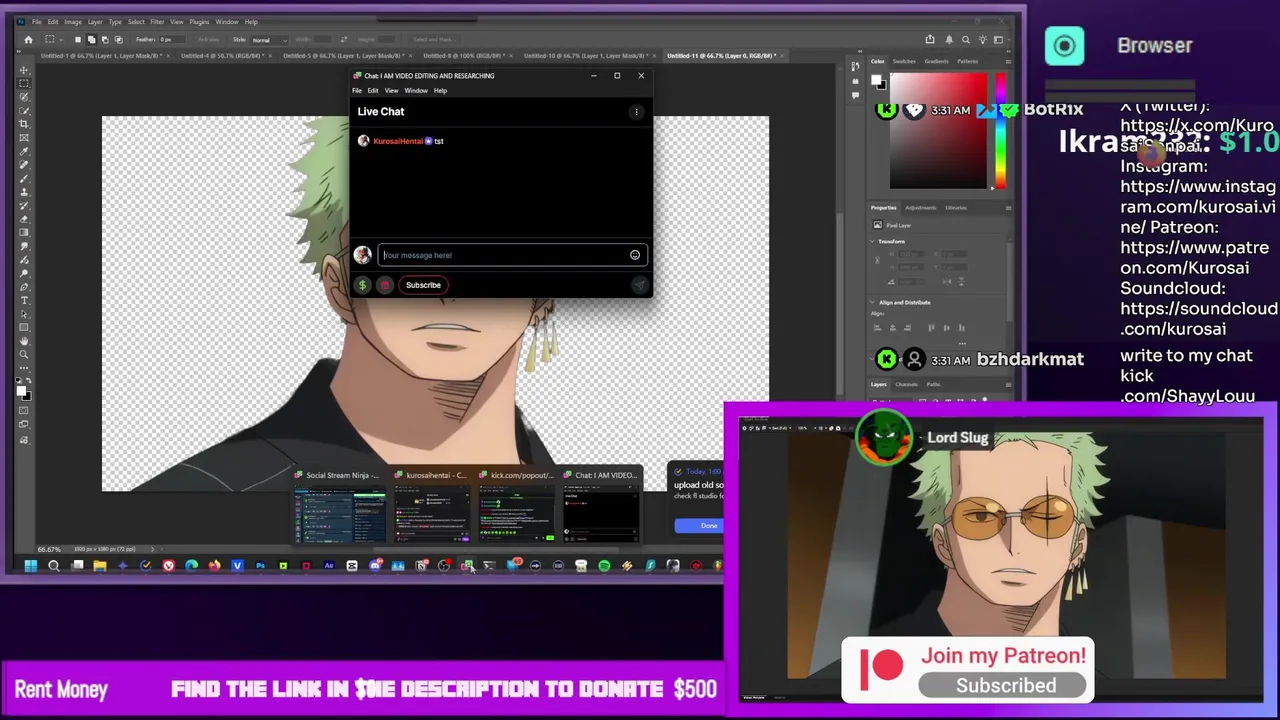Click the emoji icon in chat box
Screen dimensions: 1280x720
(635, 255)
